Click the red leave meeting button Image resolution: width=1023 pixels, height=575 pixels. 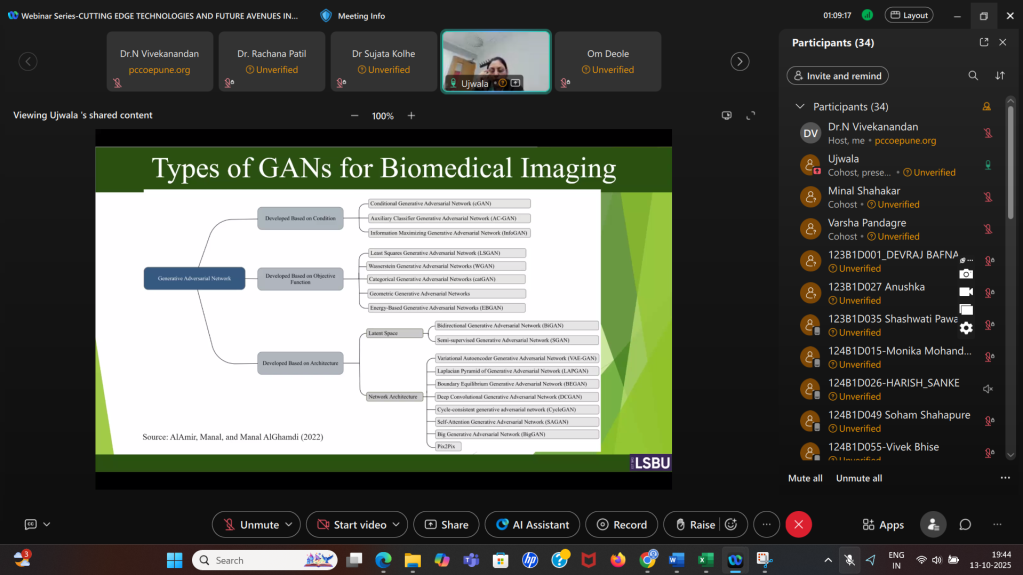tap(798, 524)
